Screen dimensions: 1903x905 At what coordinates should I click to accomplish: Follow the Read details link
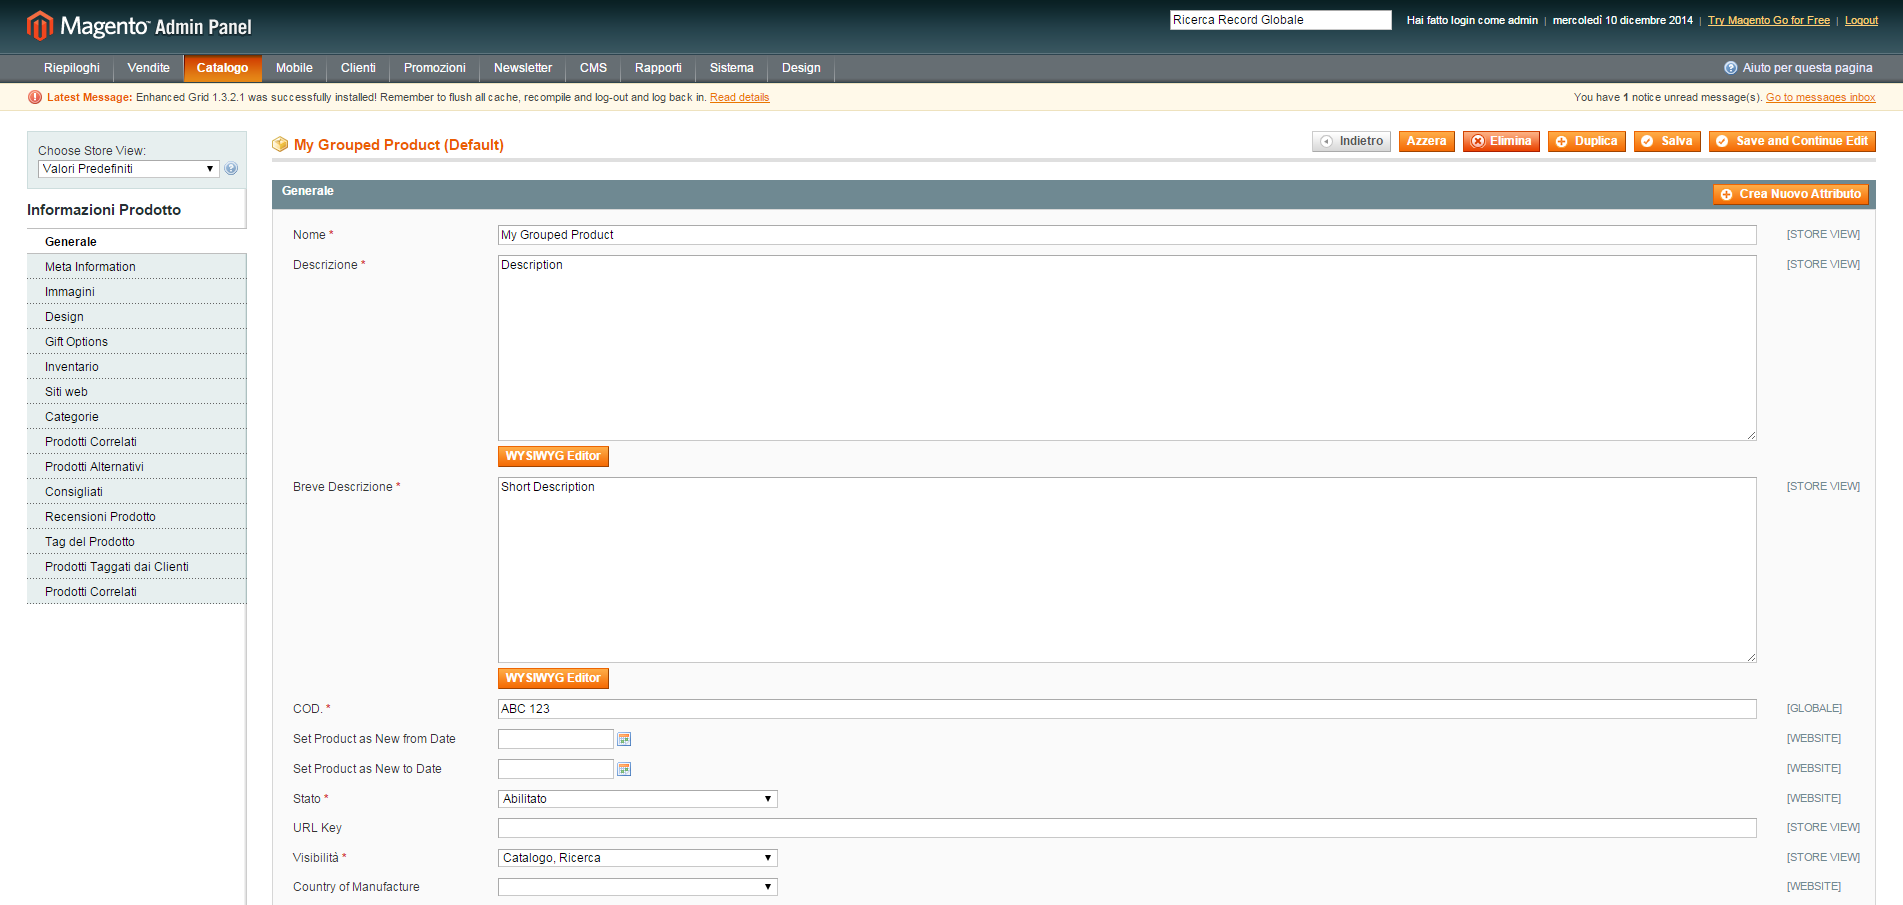pos(739,97)
